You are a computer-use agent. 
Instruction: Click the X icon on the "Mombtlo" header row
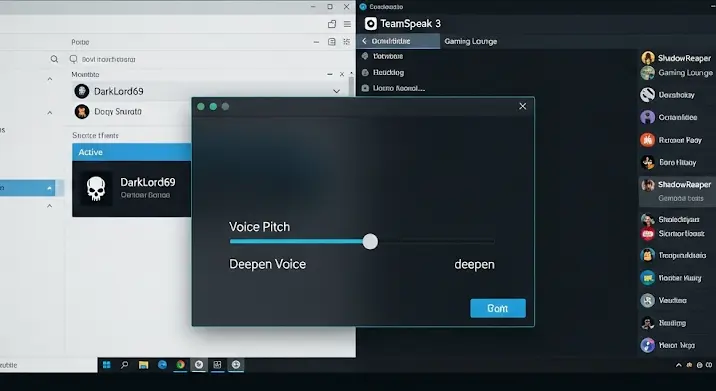point(342,74)
